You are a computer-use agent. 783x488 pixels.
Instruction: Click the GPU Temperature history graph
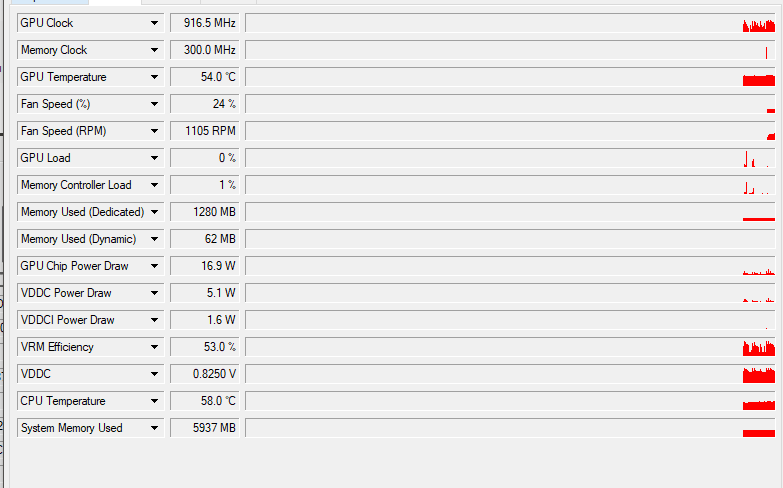click(x=510, y=77)
